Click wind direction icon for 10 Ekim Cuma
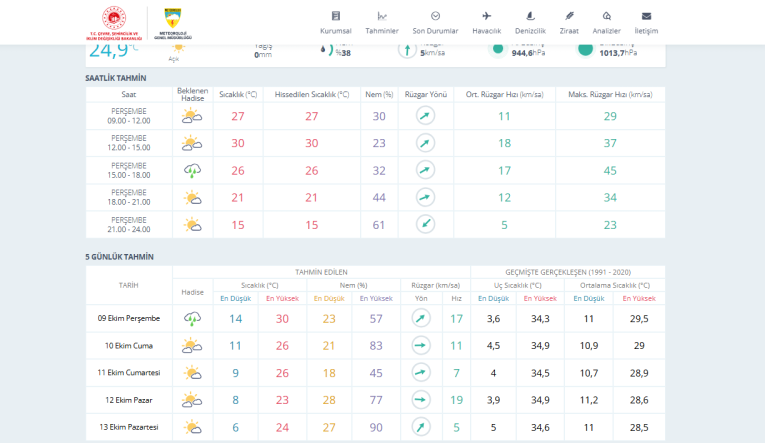Viewport: 765px width, 443px height. (x=421, y=345)
